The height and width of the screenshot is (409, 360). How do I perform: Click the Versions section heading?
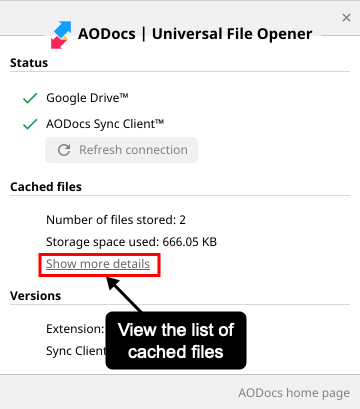point(36,296)
